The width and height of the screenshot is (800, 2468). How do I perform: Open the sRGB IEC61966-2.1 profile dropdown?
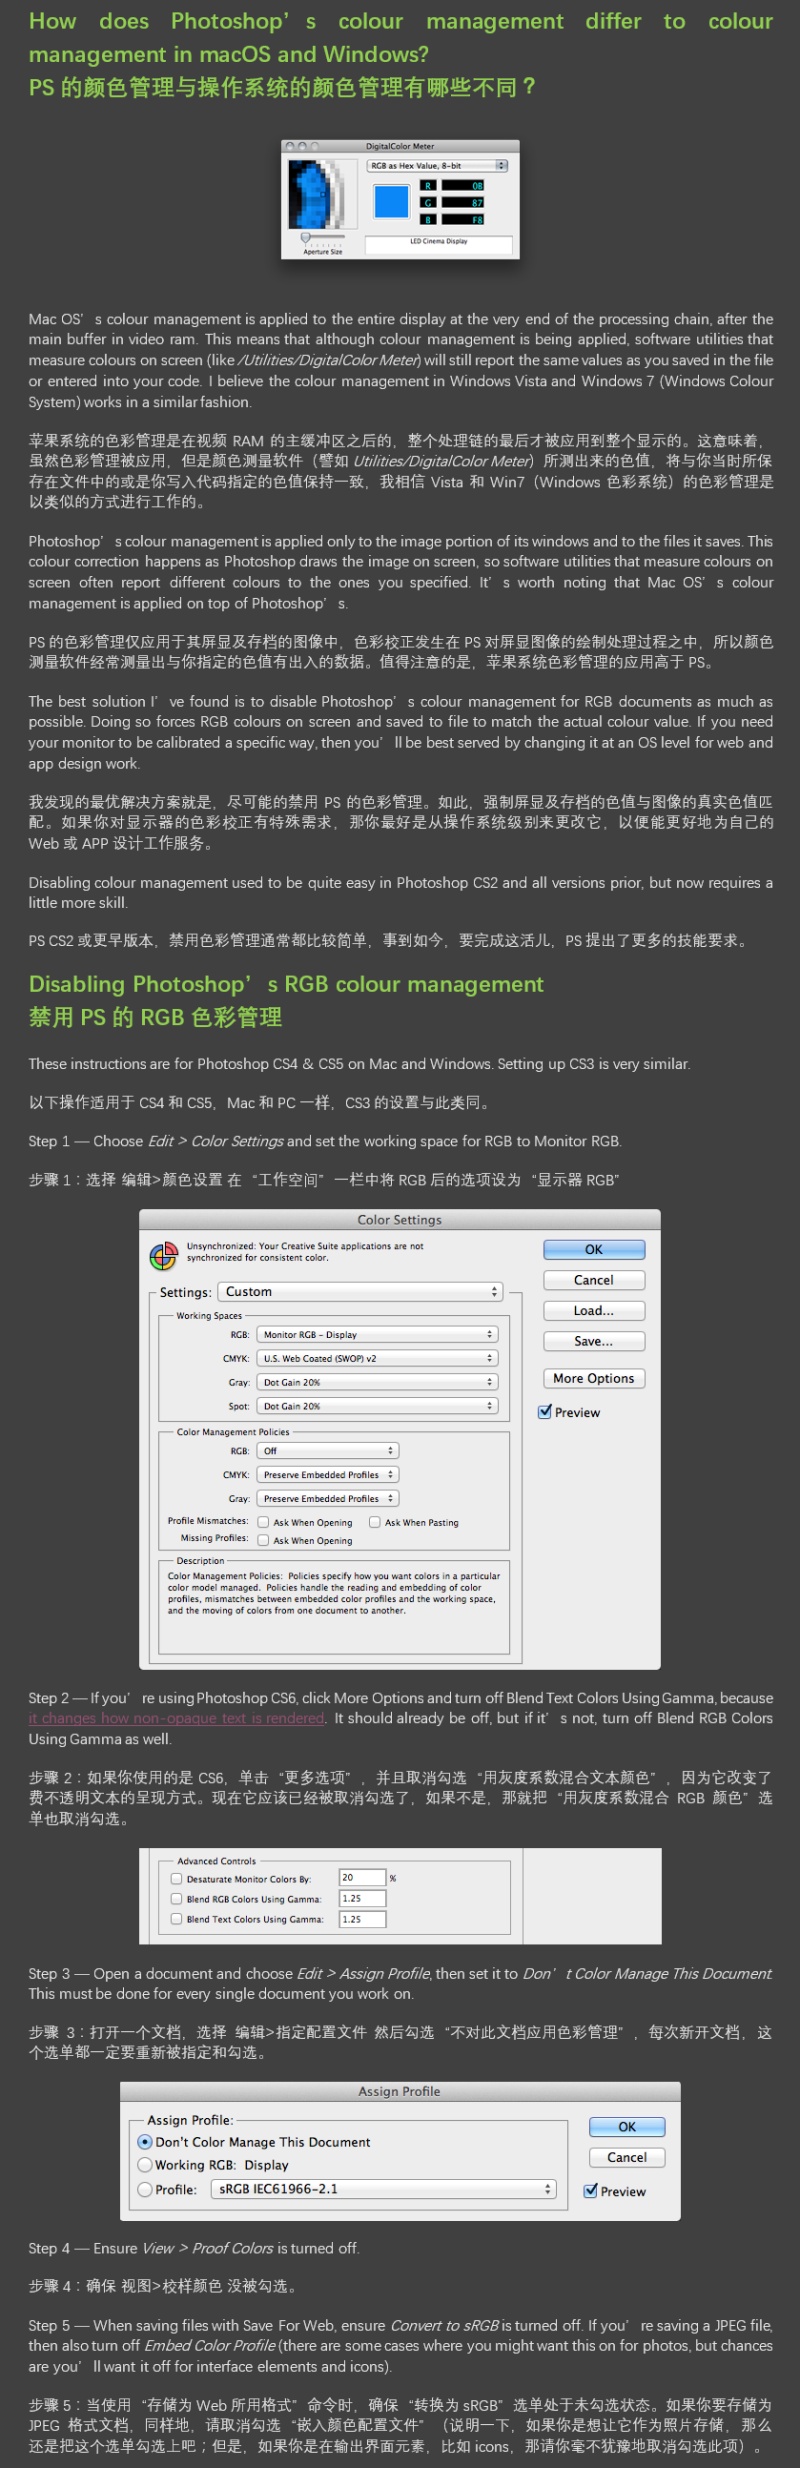(x=384, y=2189)
